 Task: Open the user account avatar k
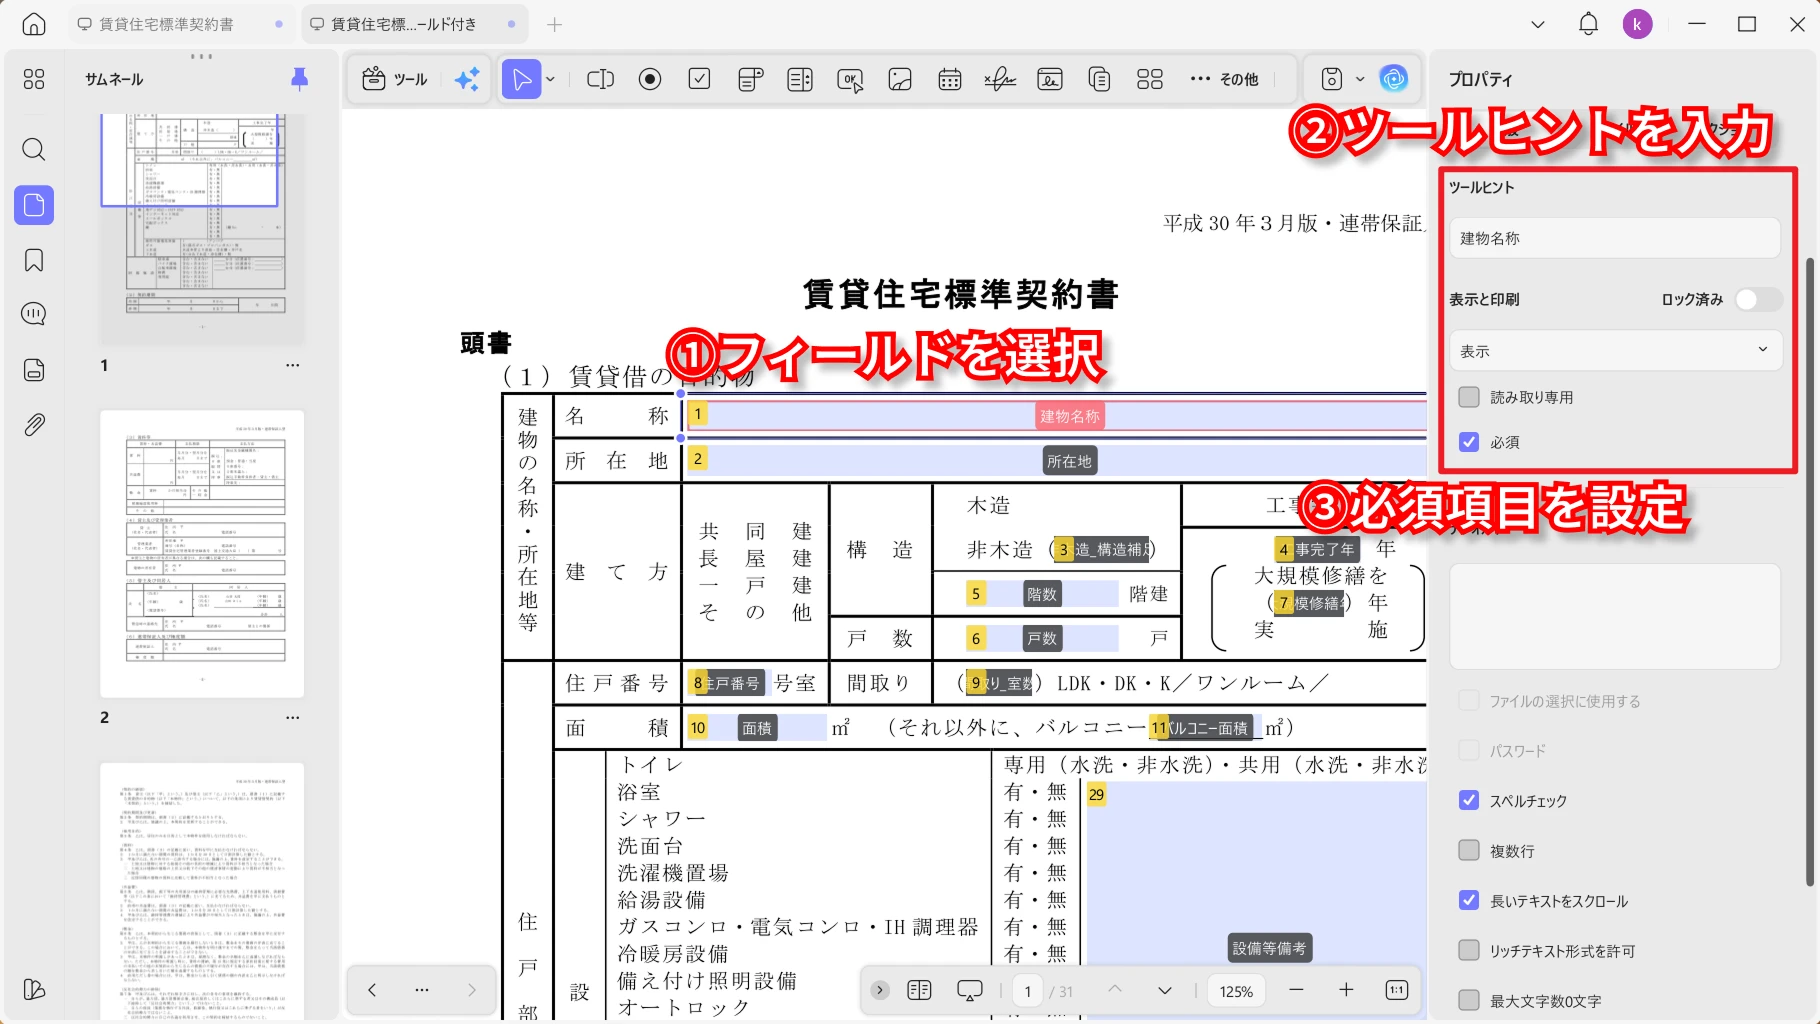(1637, 24)
